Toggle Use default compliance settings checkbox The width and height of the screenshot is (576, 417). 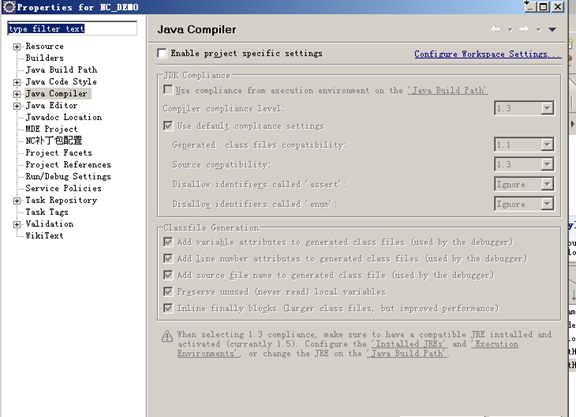click(168, 126)
